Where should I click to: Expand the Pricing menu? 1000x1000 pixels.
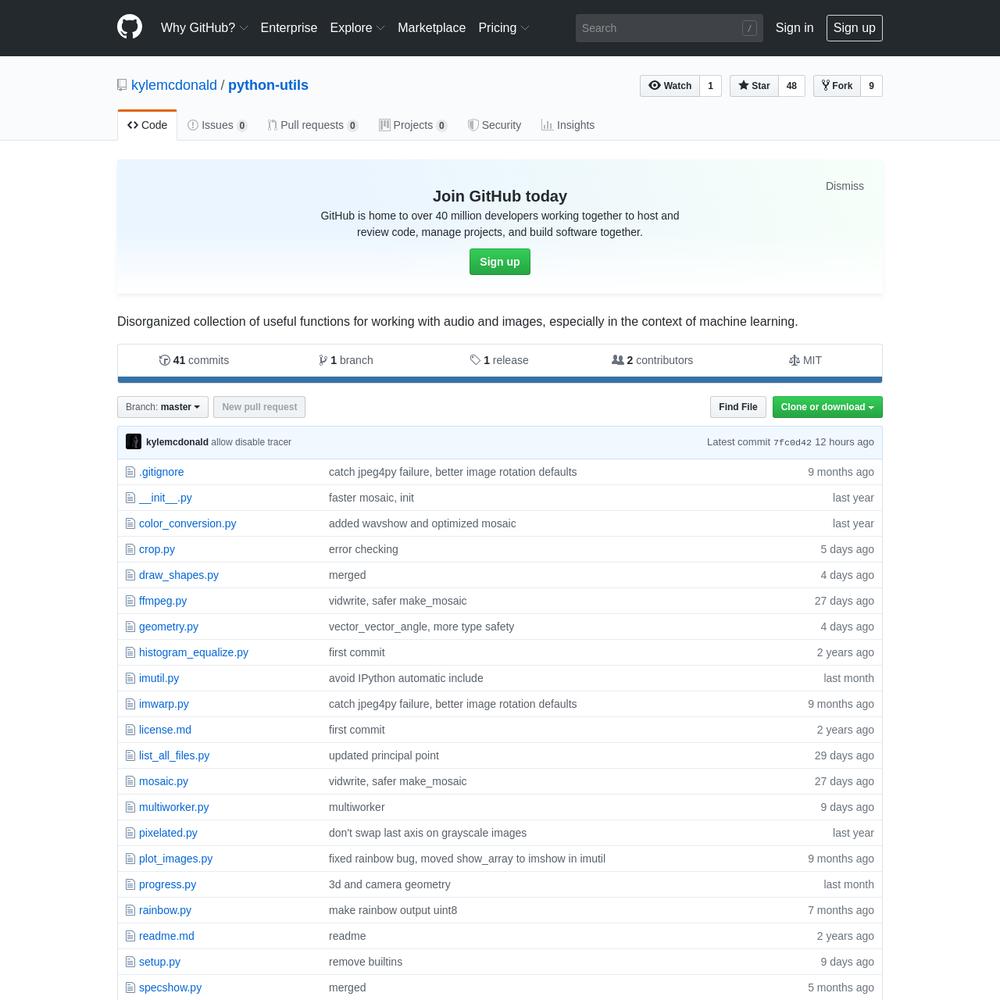[x=504, y=28]
